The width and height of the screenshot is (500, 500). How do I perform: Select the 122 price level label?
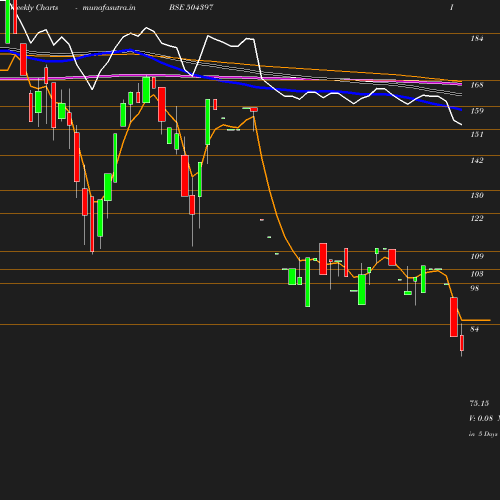tap(477, 218)
